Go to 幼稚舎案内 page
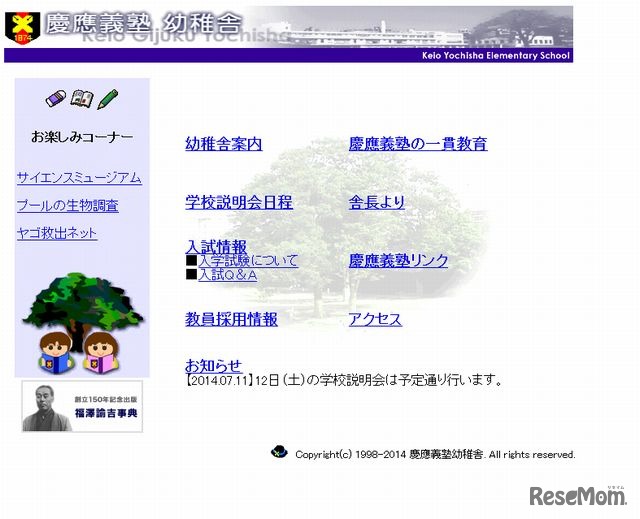Viewport: 640px width, 519px height. [x=224, y=144]
